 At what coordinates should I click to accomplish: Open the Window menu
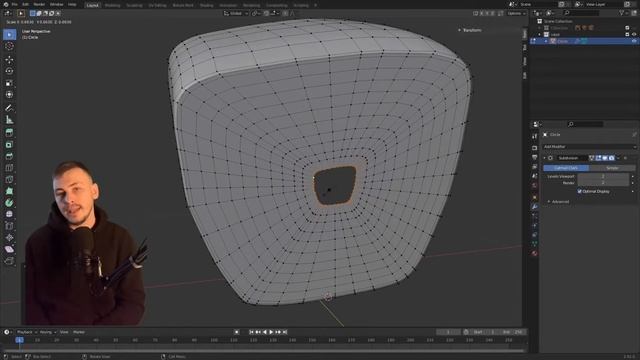pyautogui.click(x=57, y=4)
